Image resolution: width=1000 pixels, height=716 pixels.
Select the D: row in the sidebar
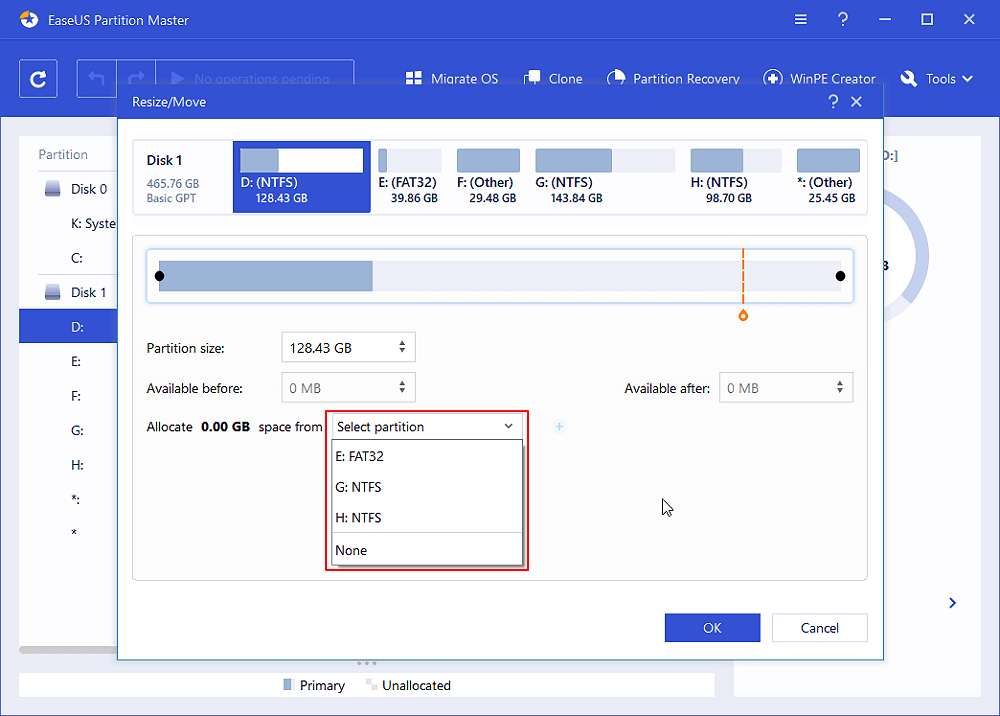68,326
